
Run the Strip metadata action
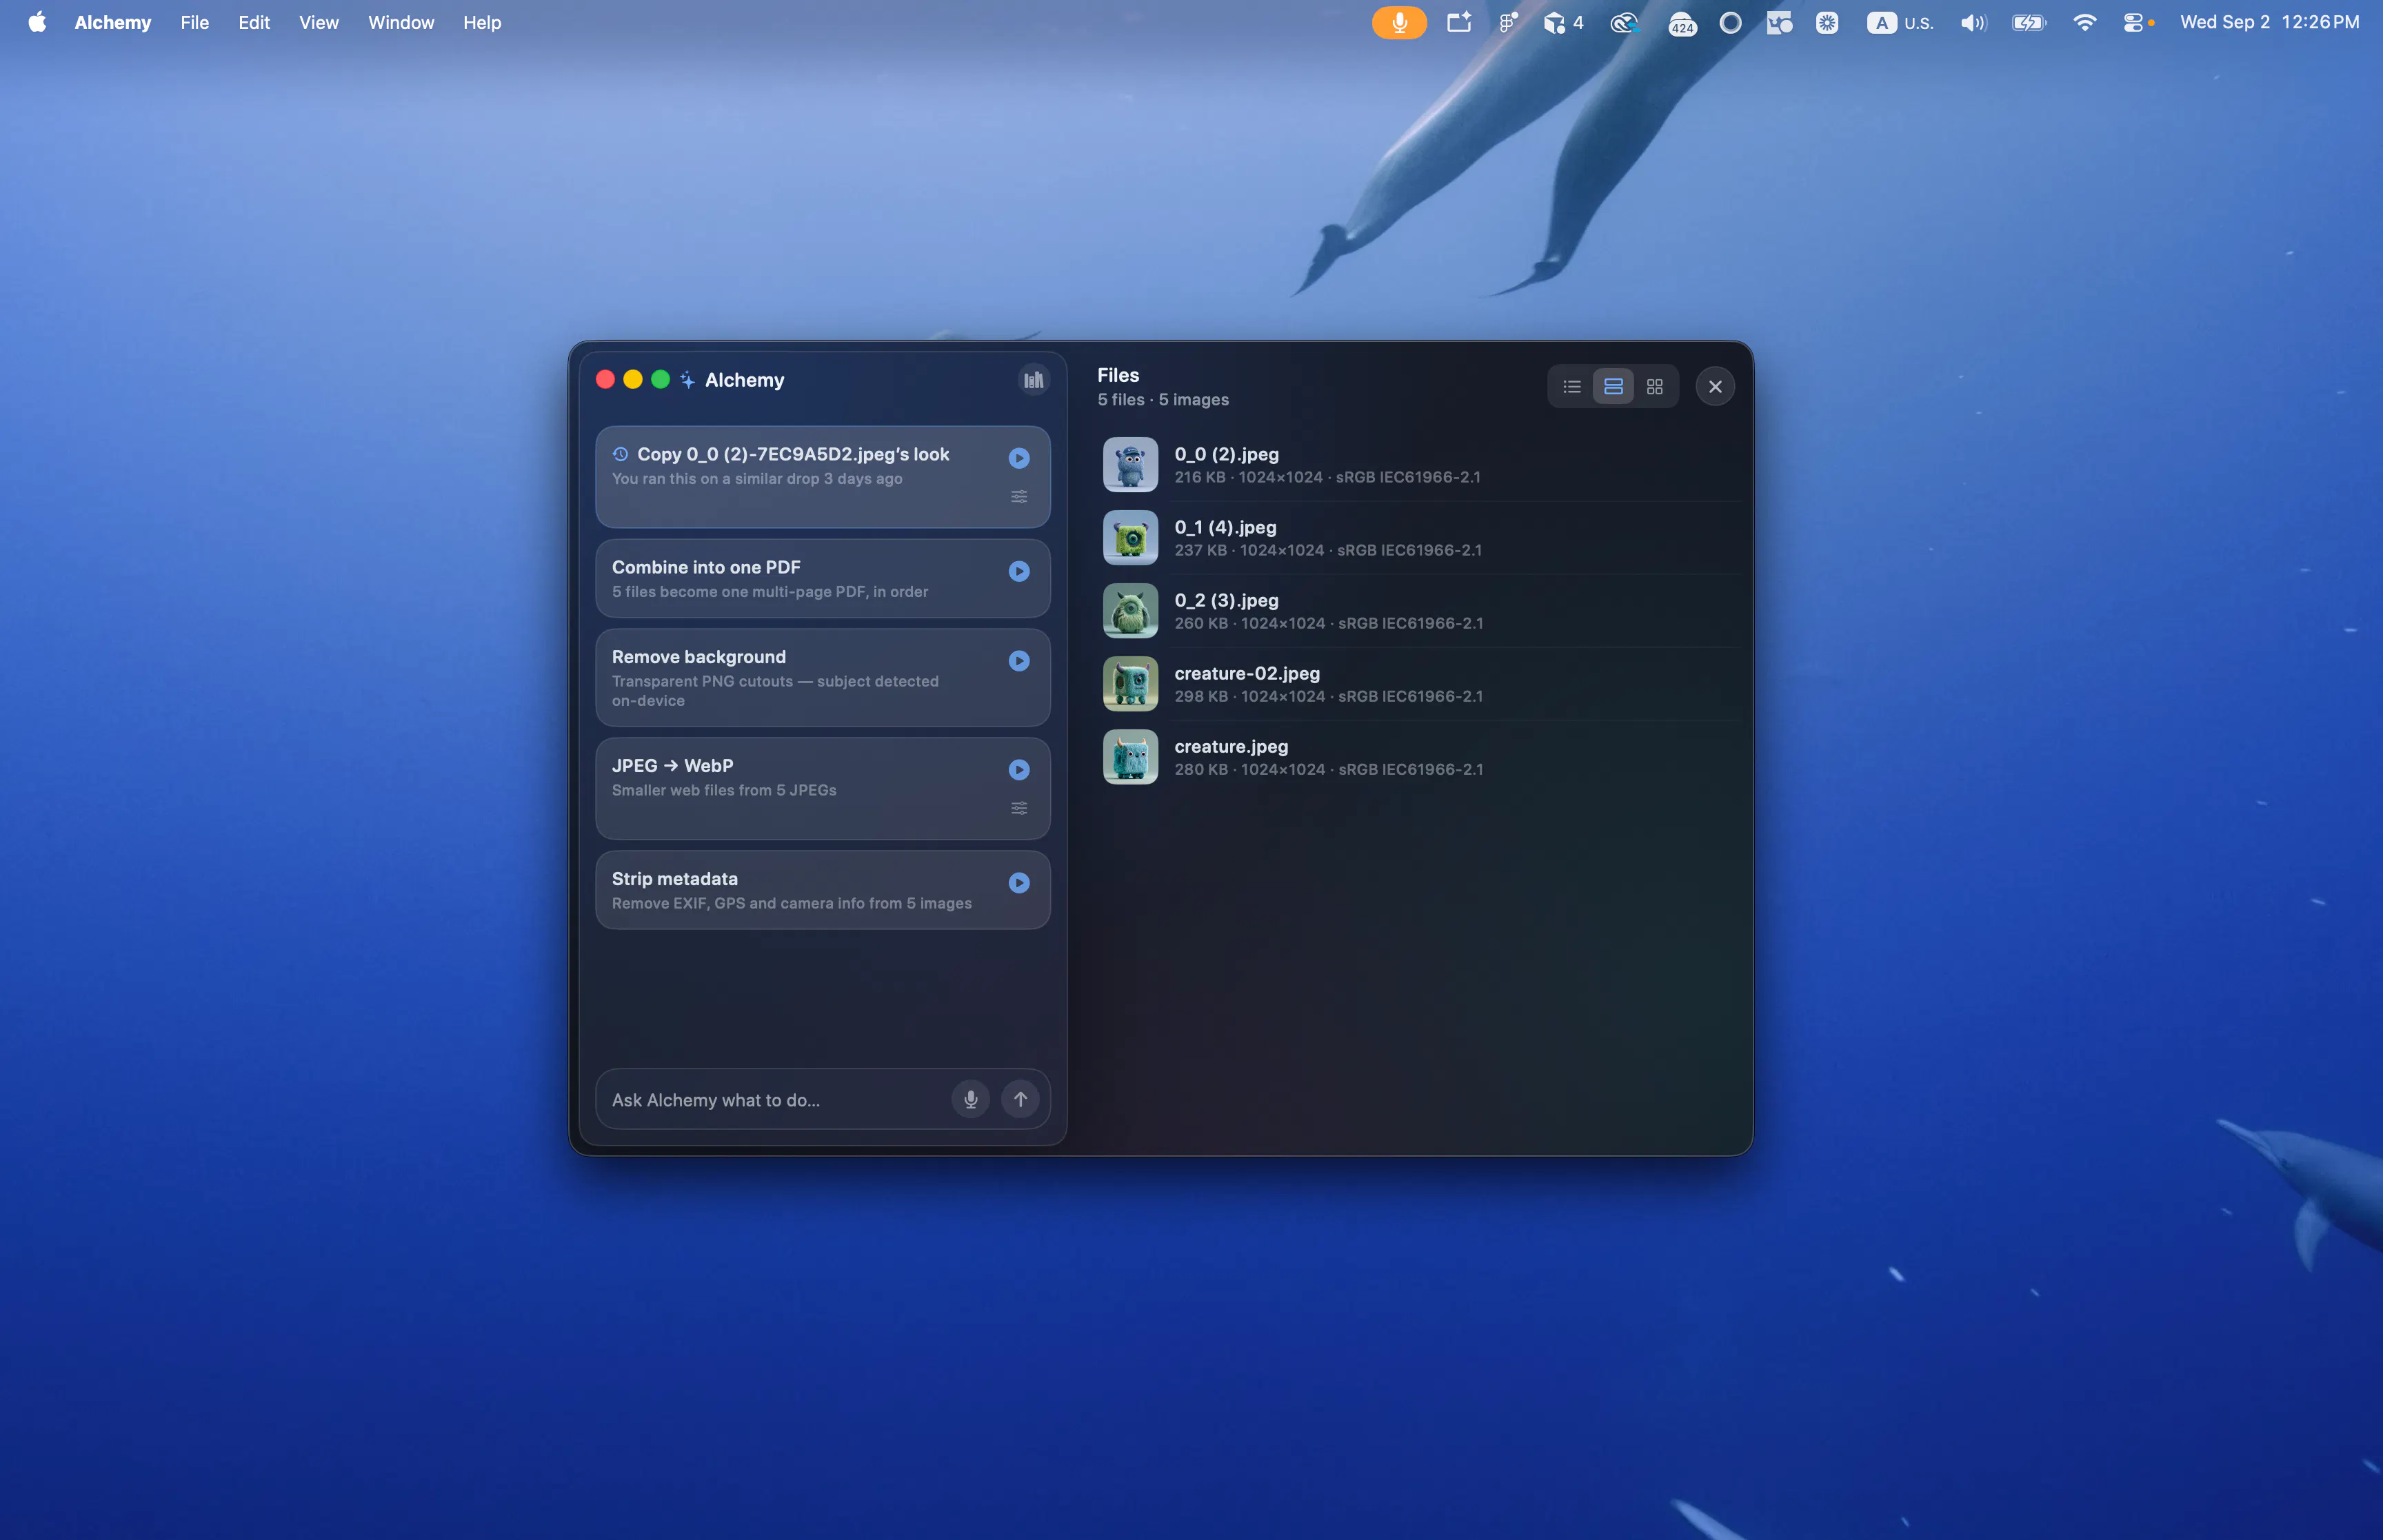(x=1019, y=883)
